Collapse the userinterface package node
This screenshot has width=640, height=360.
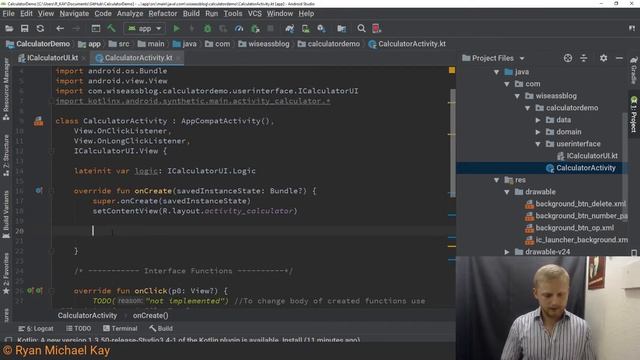click(x=538, y=144)
